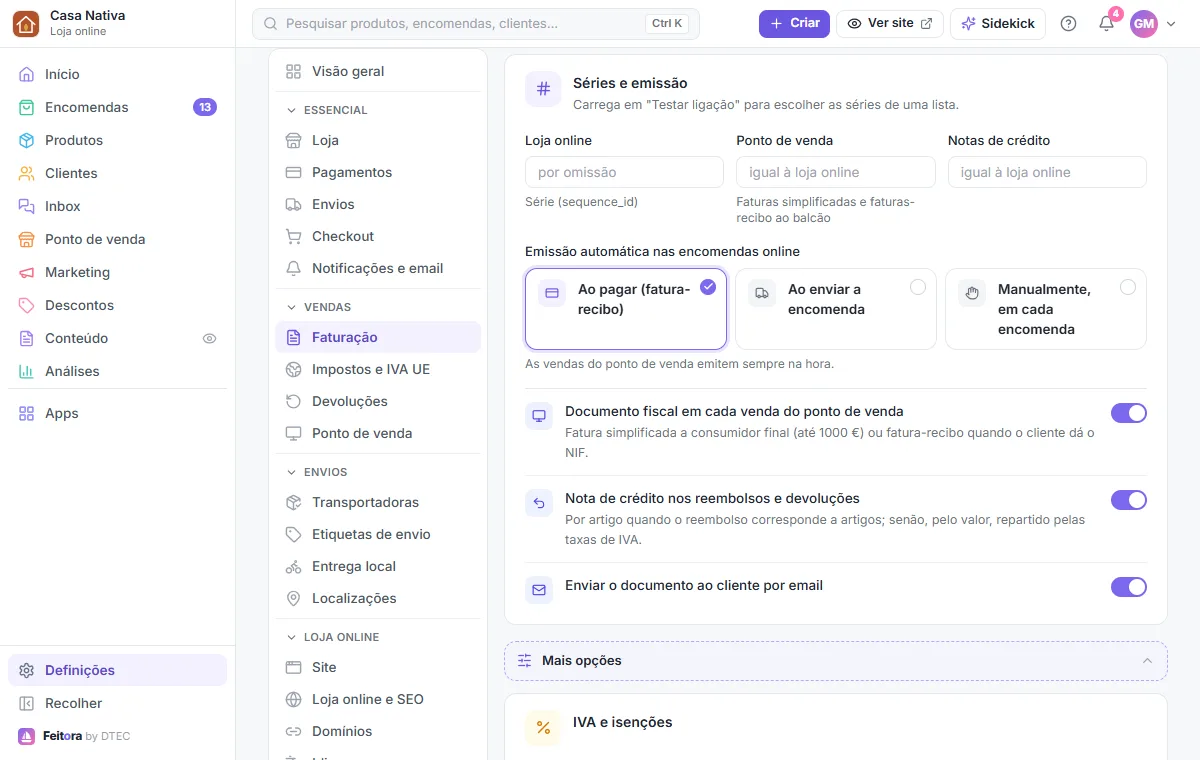Open Faturação settings page

(x=378, y=337)
